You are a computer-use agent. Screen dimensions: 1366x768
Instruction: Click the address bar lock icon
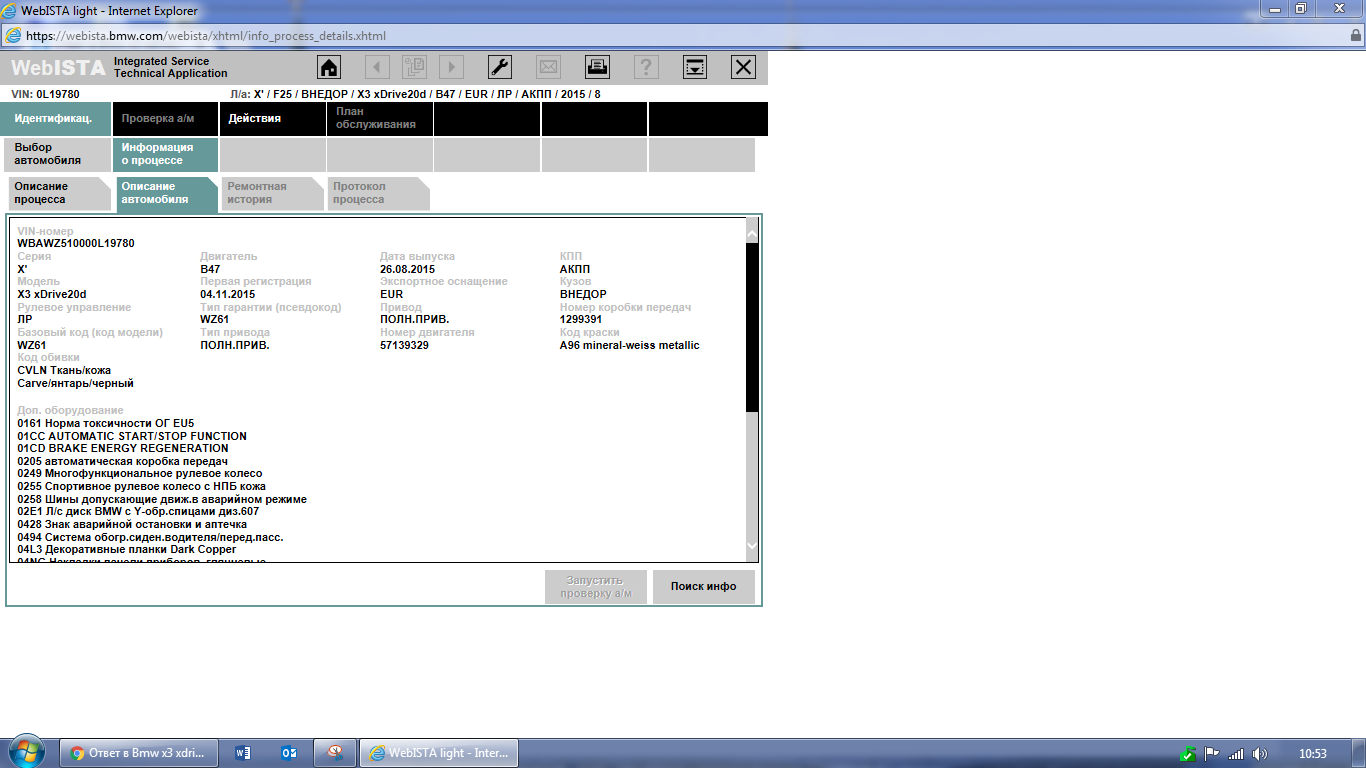tap(1356, 35)
